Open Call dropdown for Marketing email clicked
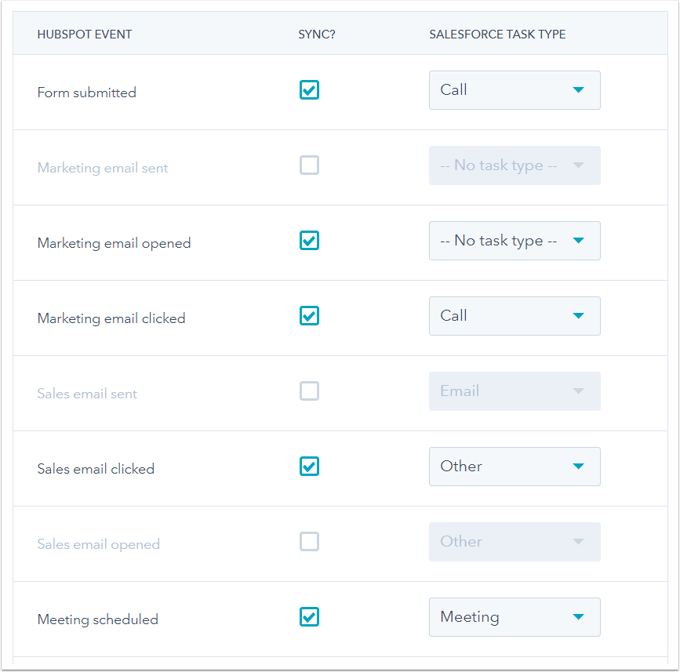Image resolution: width=680 pixels, height=672 pixels. pos(515,316)
